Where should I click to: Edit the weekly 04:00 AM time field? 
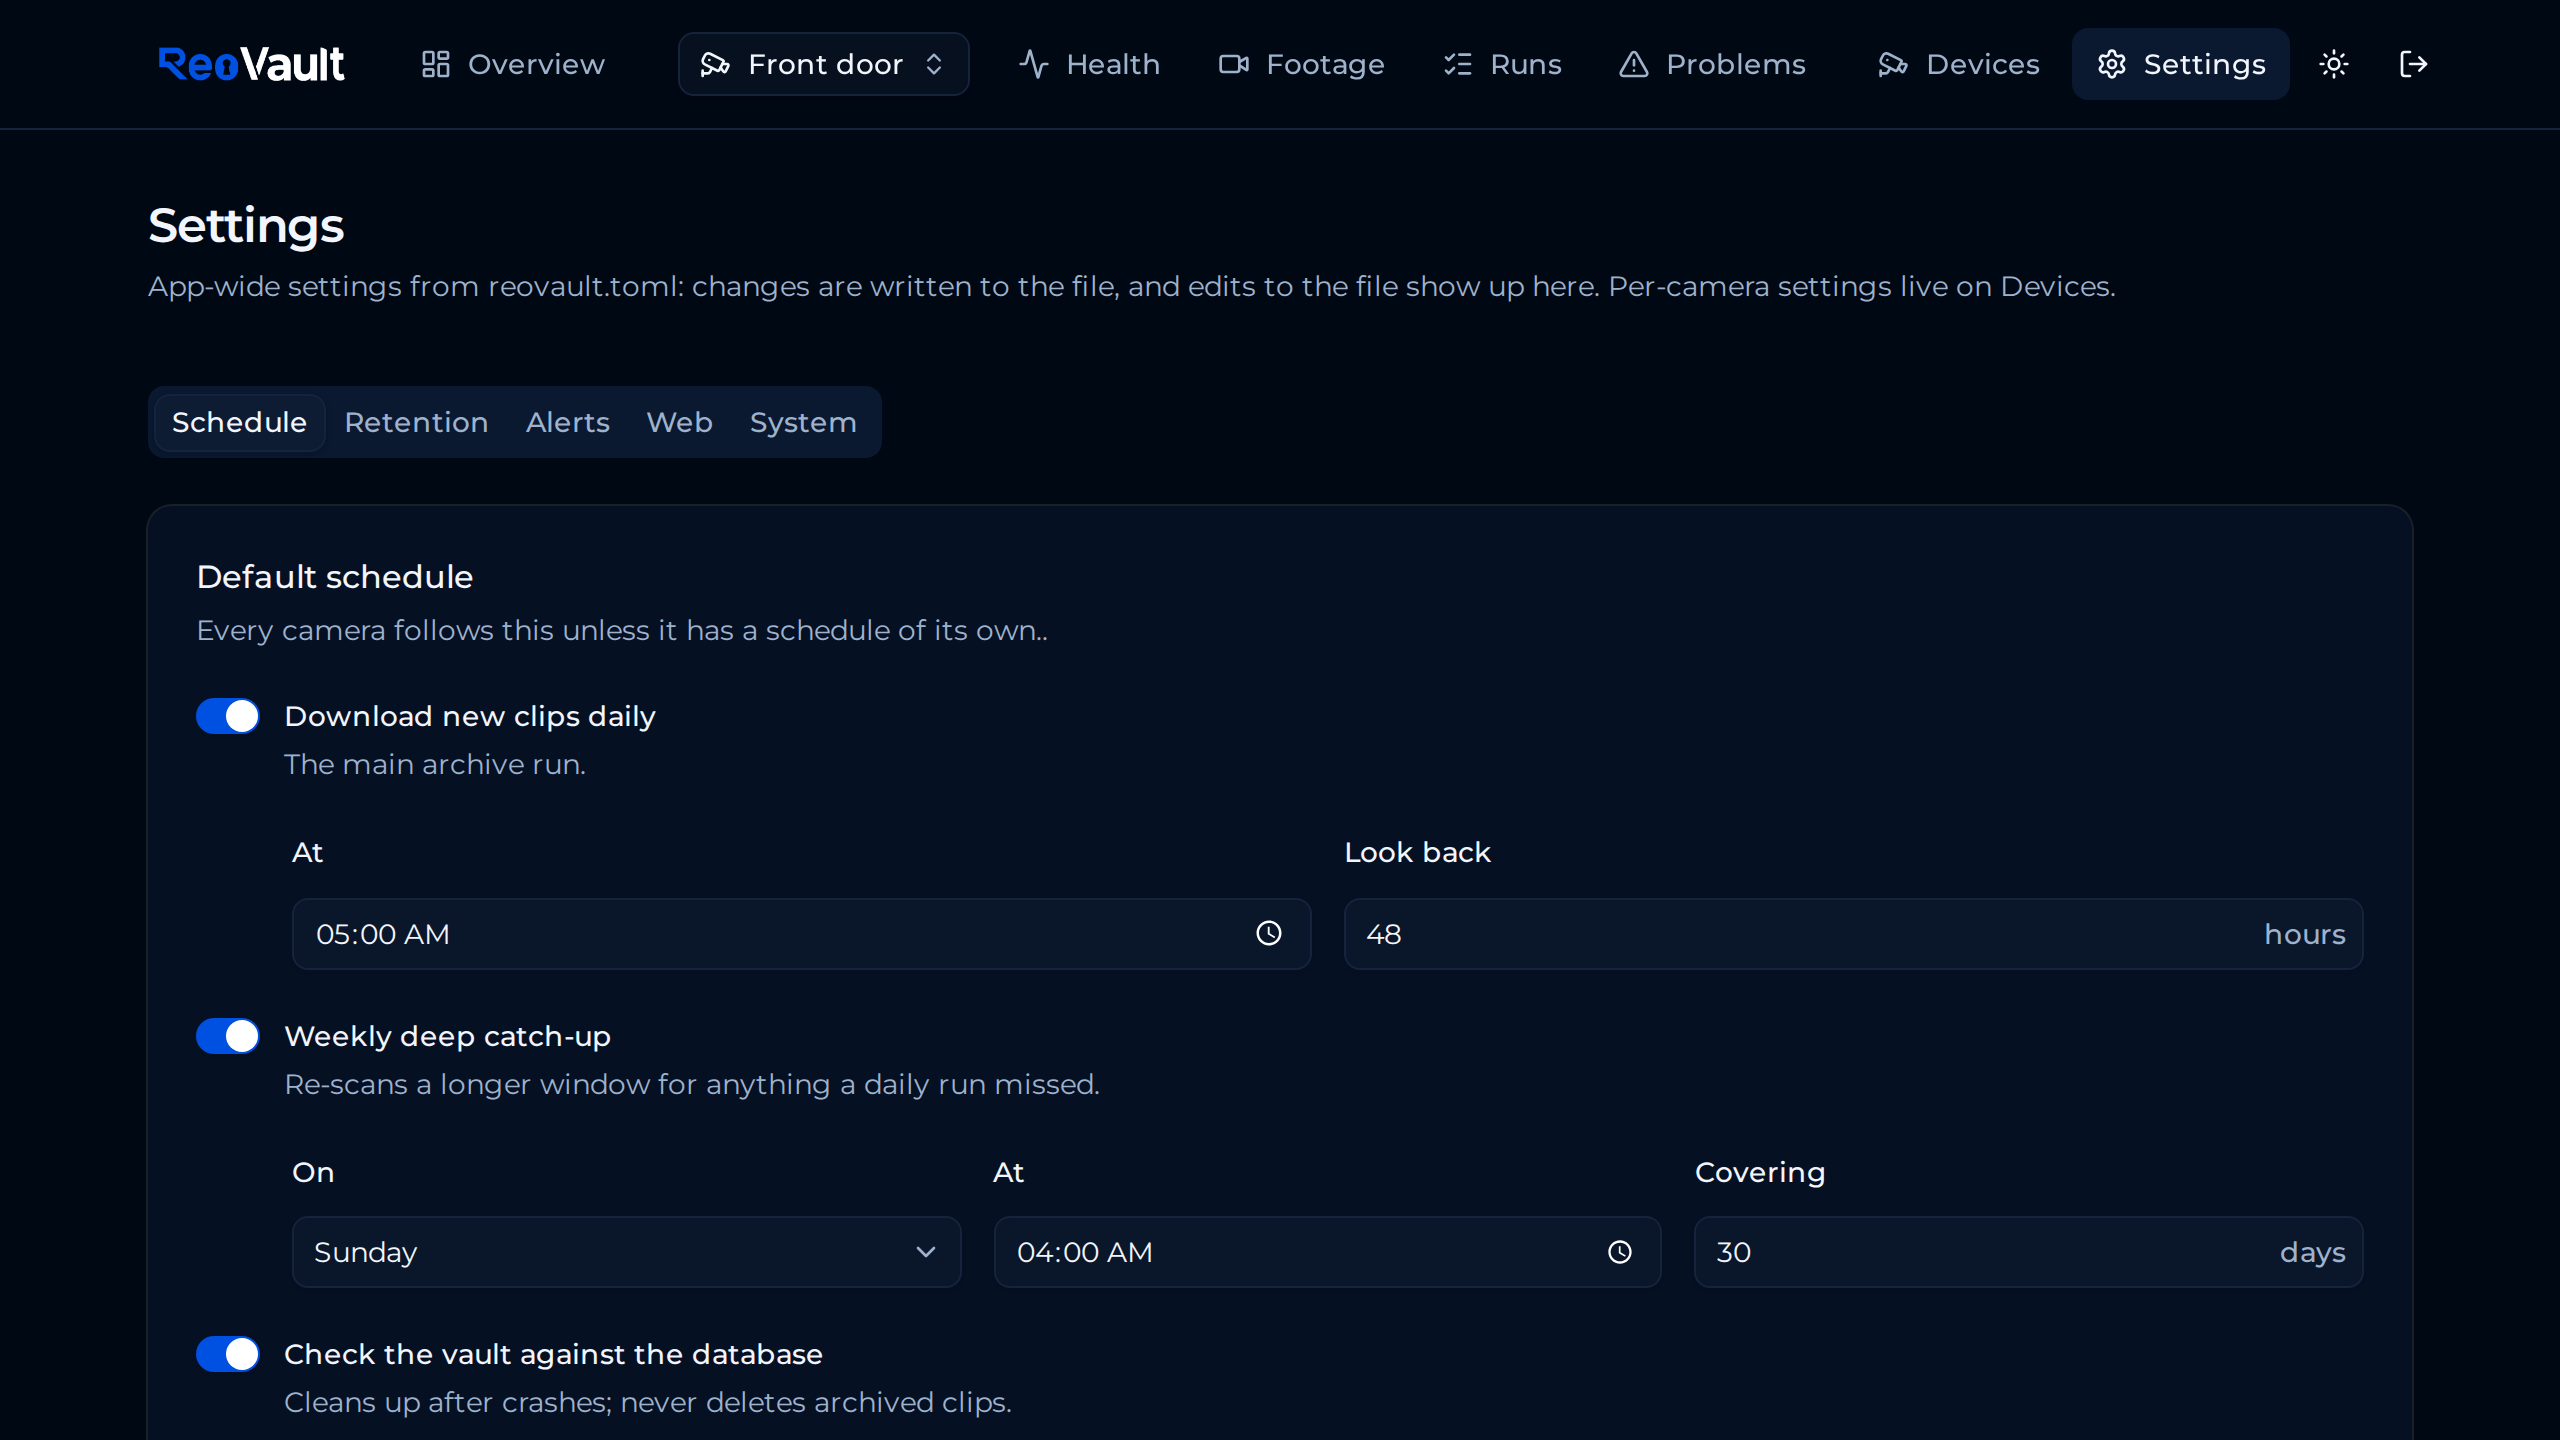1327,1252
